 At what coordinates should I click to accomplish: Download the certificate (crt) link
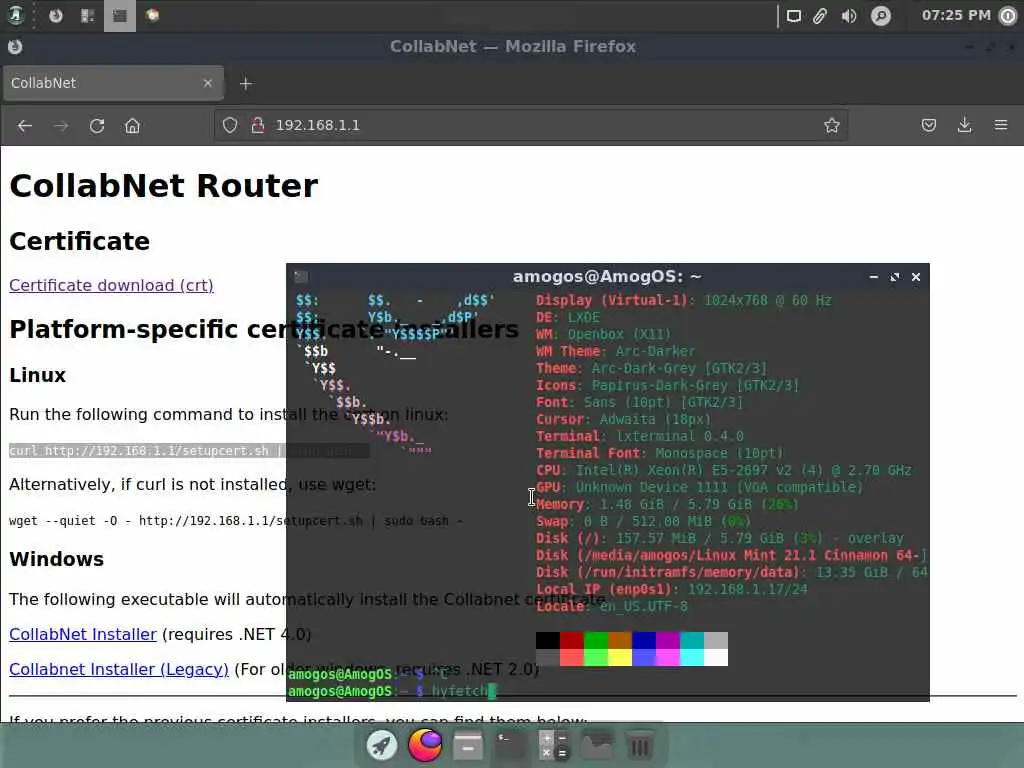point(111,285)
